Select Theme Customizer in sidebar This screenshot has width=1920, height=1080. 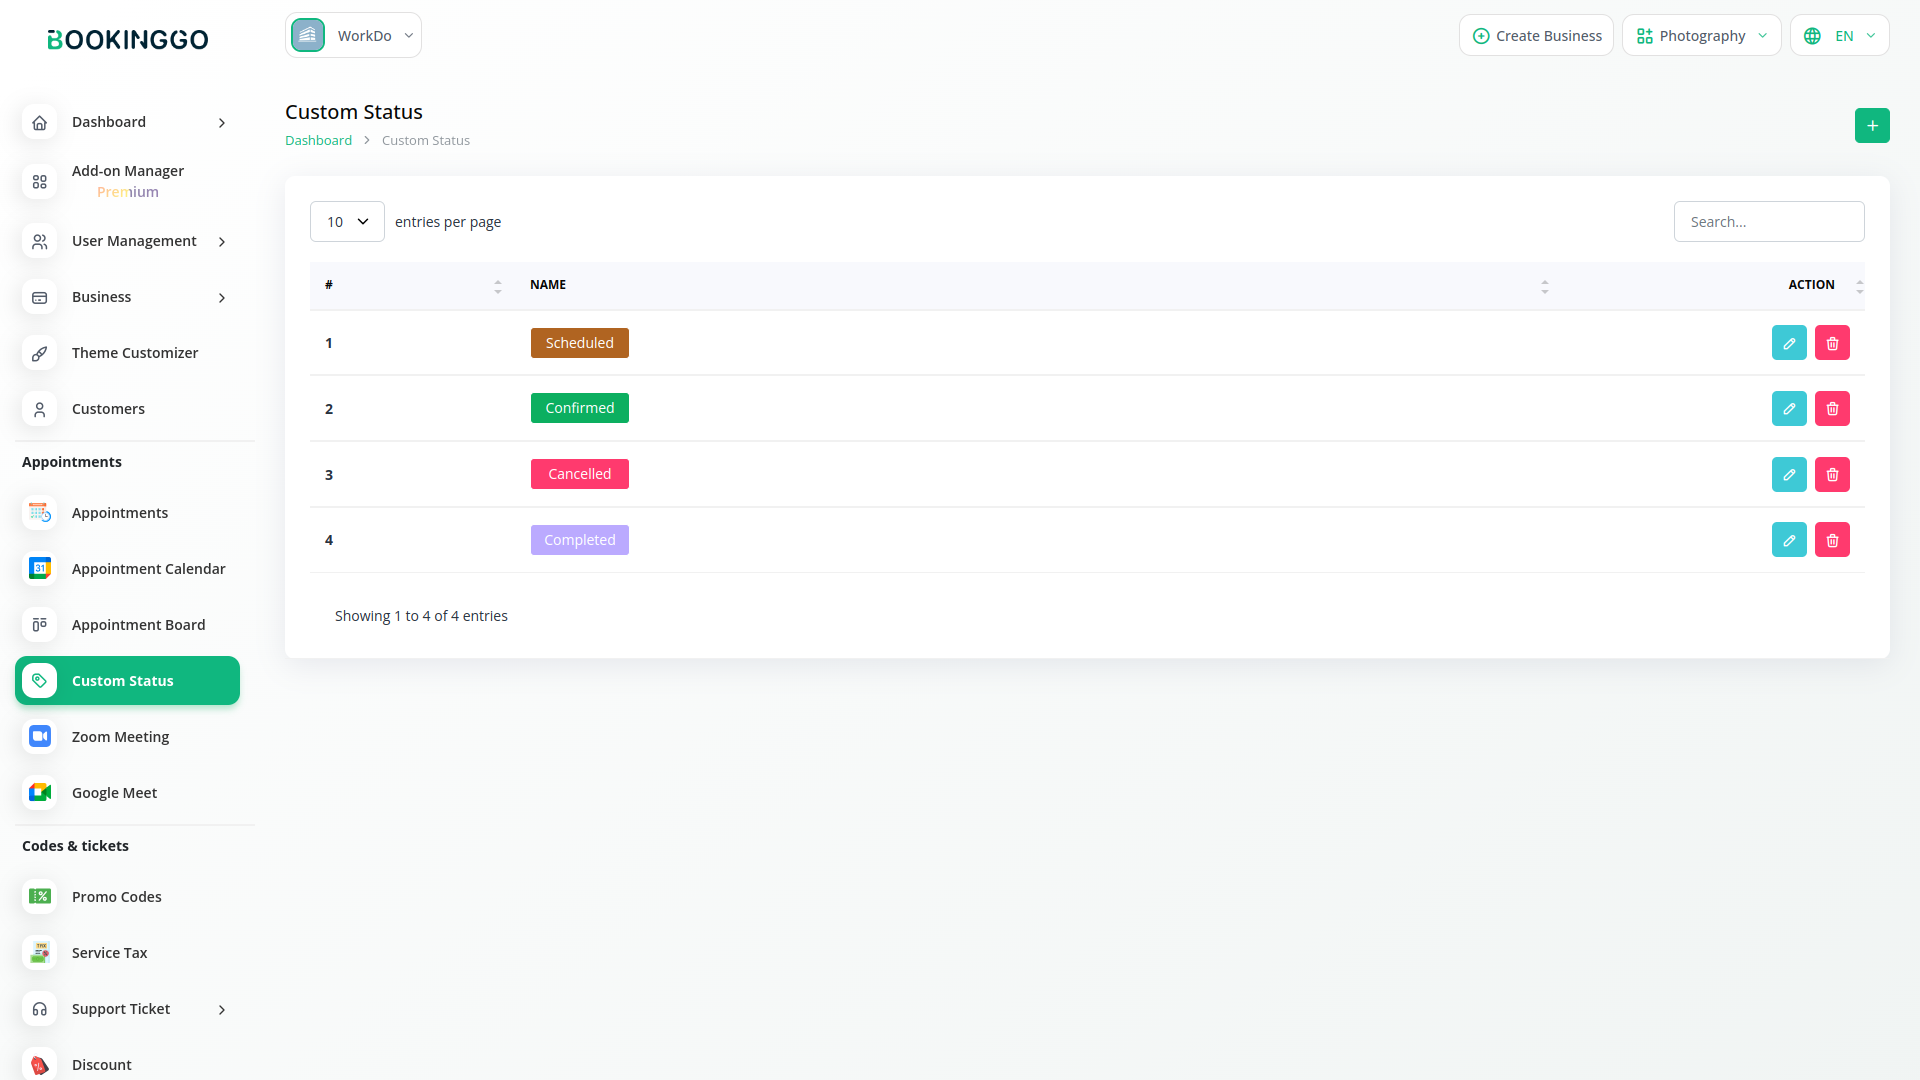134,353
